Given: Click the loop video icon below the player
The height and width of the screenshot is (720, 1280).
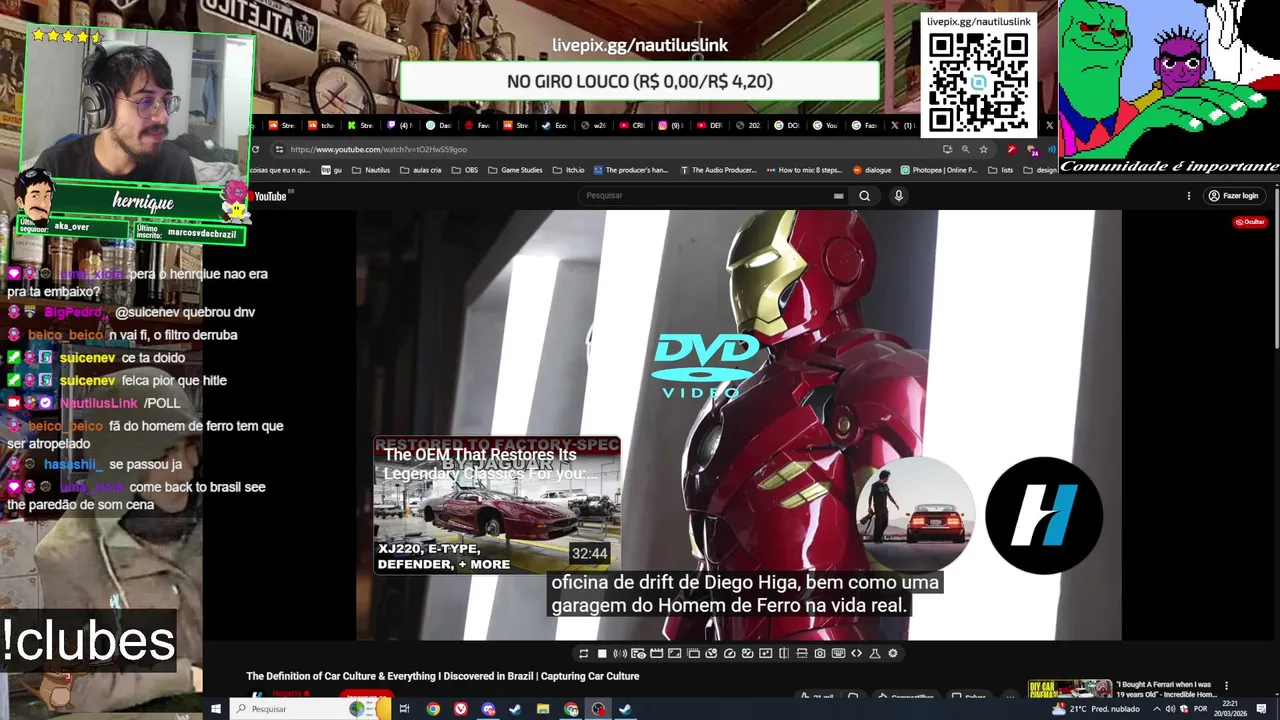Looking at the screenshot, I should [584, 653].
